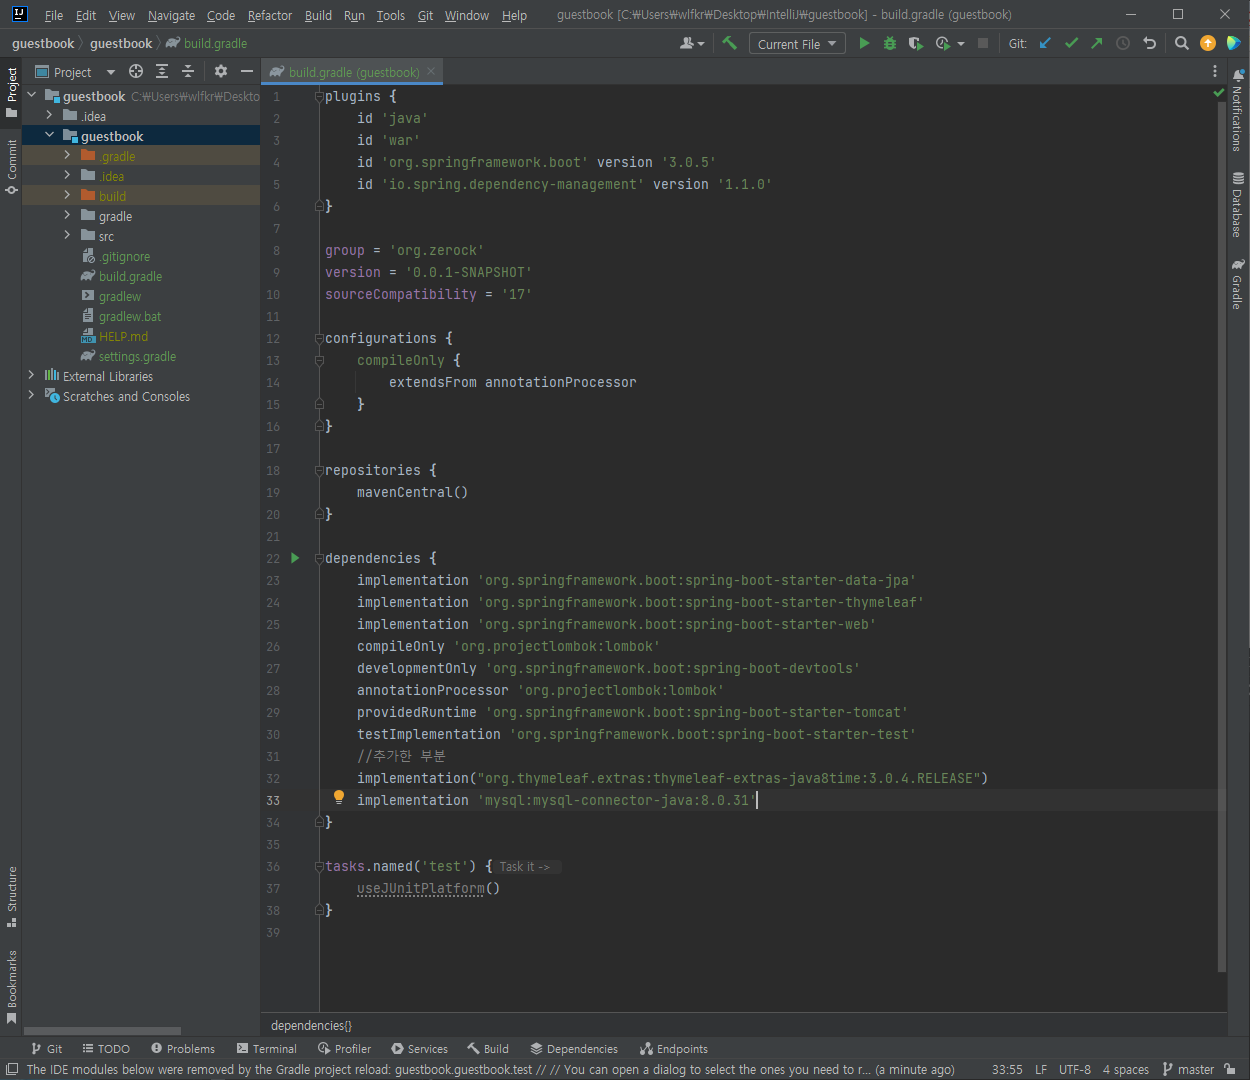The height and width of the screenshot is (1080, 1250).
Task: Open the Current File run configuration dropdown
Action: [797, 43]
